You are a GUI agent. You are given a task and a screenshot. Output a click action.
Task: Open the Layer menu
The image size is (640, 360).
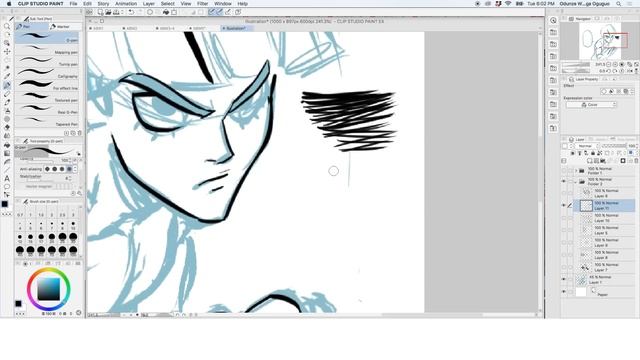(149, 4)
